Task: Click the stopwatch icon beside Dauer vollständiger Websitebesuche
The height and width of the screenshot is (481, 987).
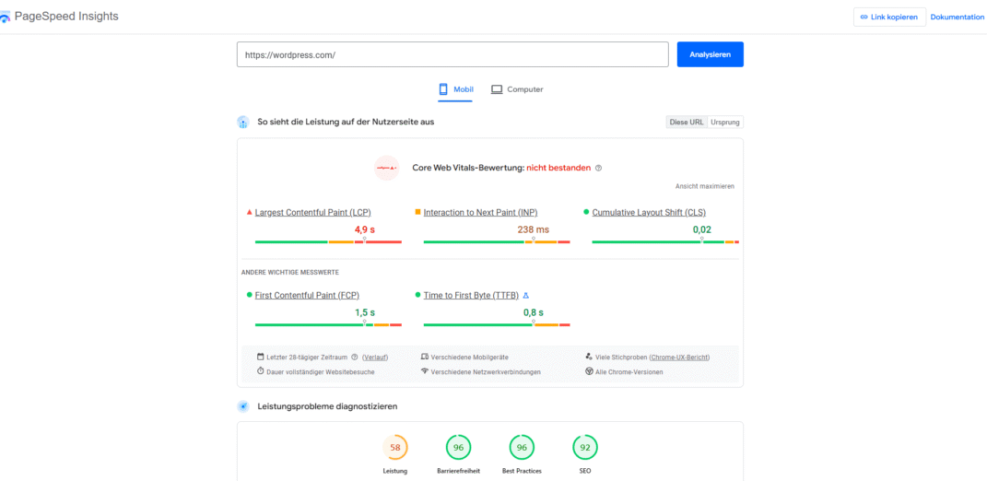Action: click(261, 371)
